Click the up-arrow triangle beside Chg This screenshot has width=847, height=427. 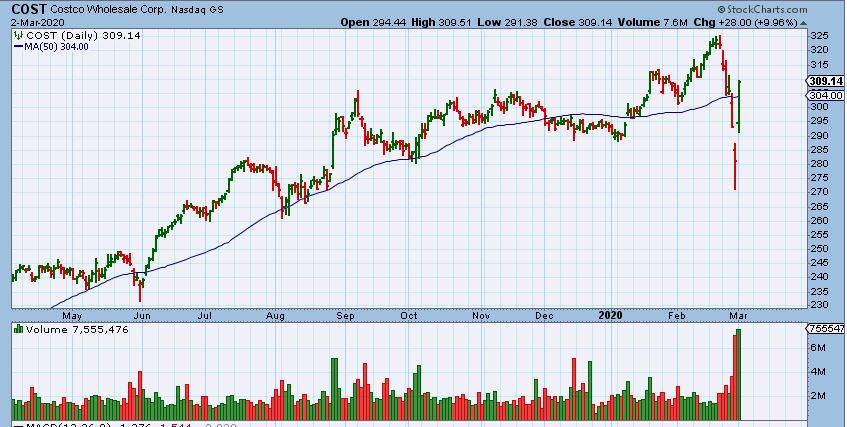(x=803, y=23)
